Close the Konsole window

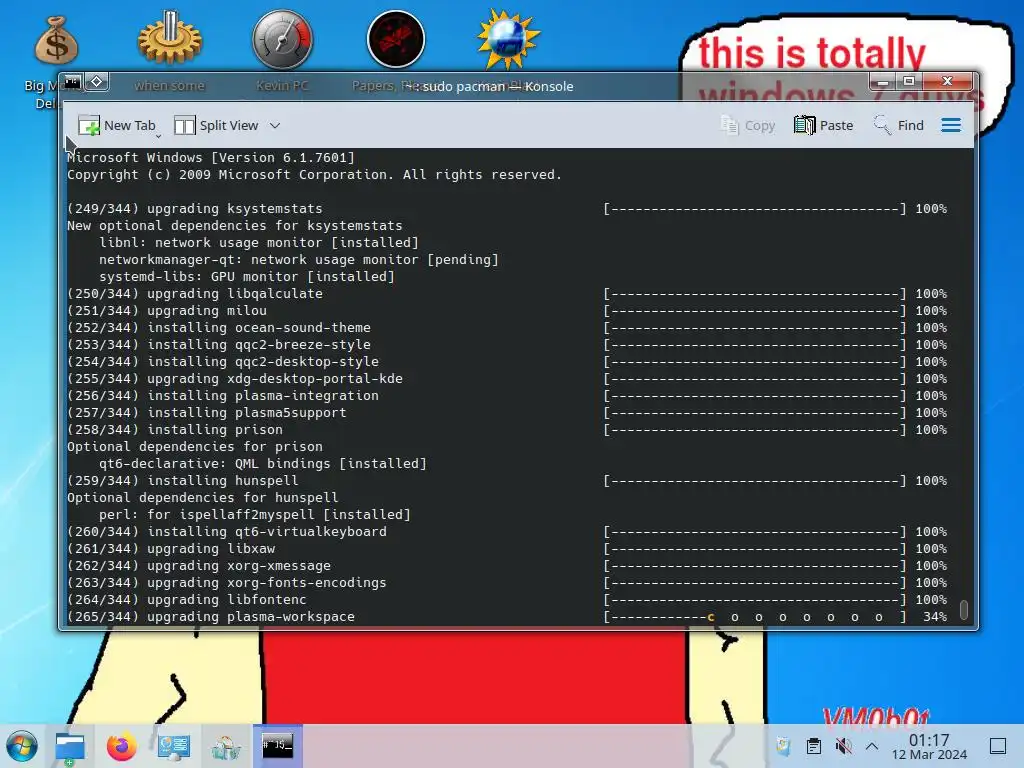pos(948,82)
